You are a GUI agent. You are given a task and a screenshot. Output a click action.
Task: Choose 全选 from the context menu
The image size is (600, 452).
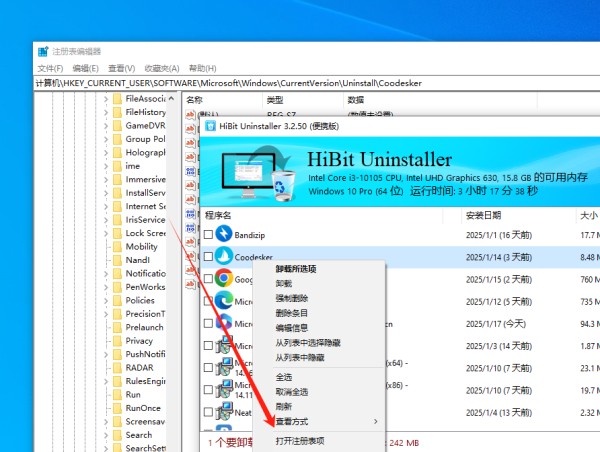(284, 377)
